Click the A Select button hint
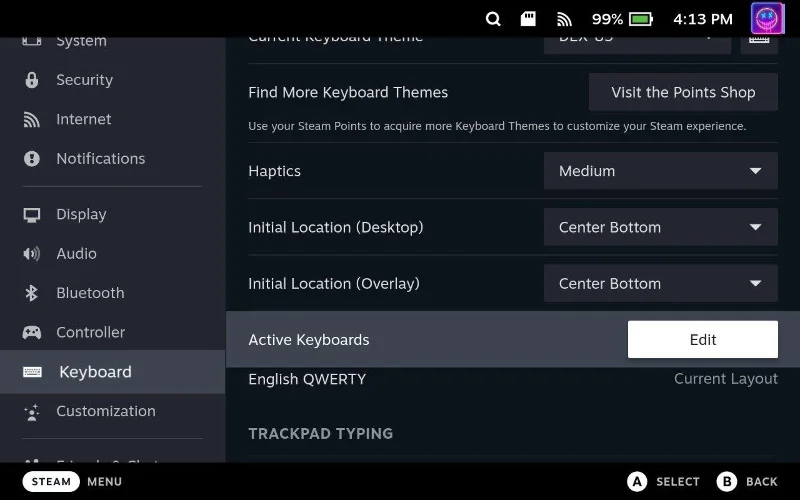 (x=663, y=482)
